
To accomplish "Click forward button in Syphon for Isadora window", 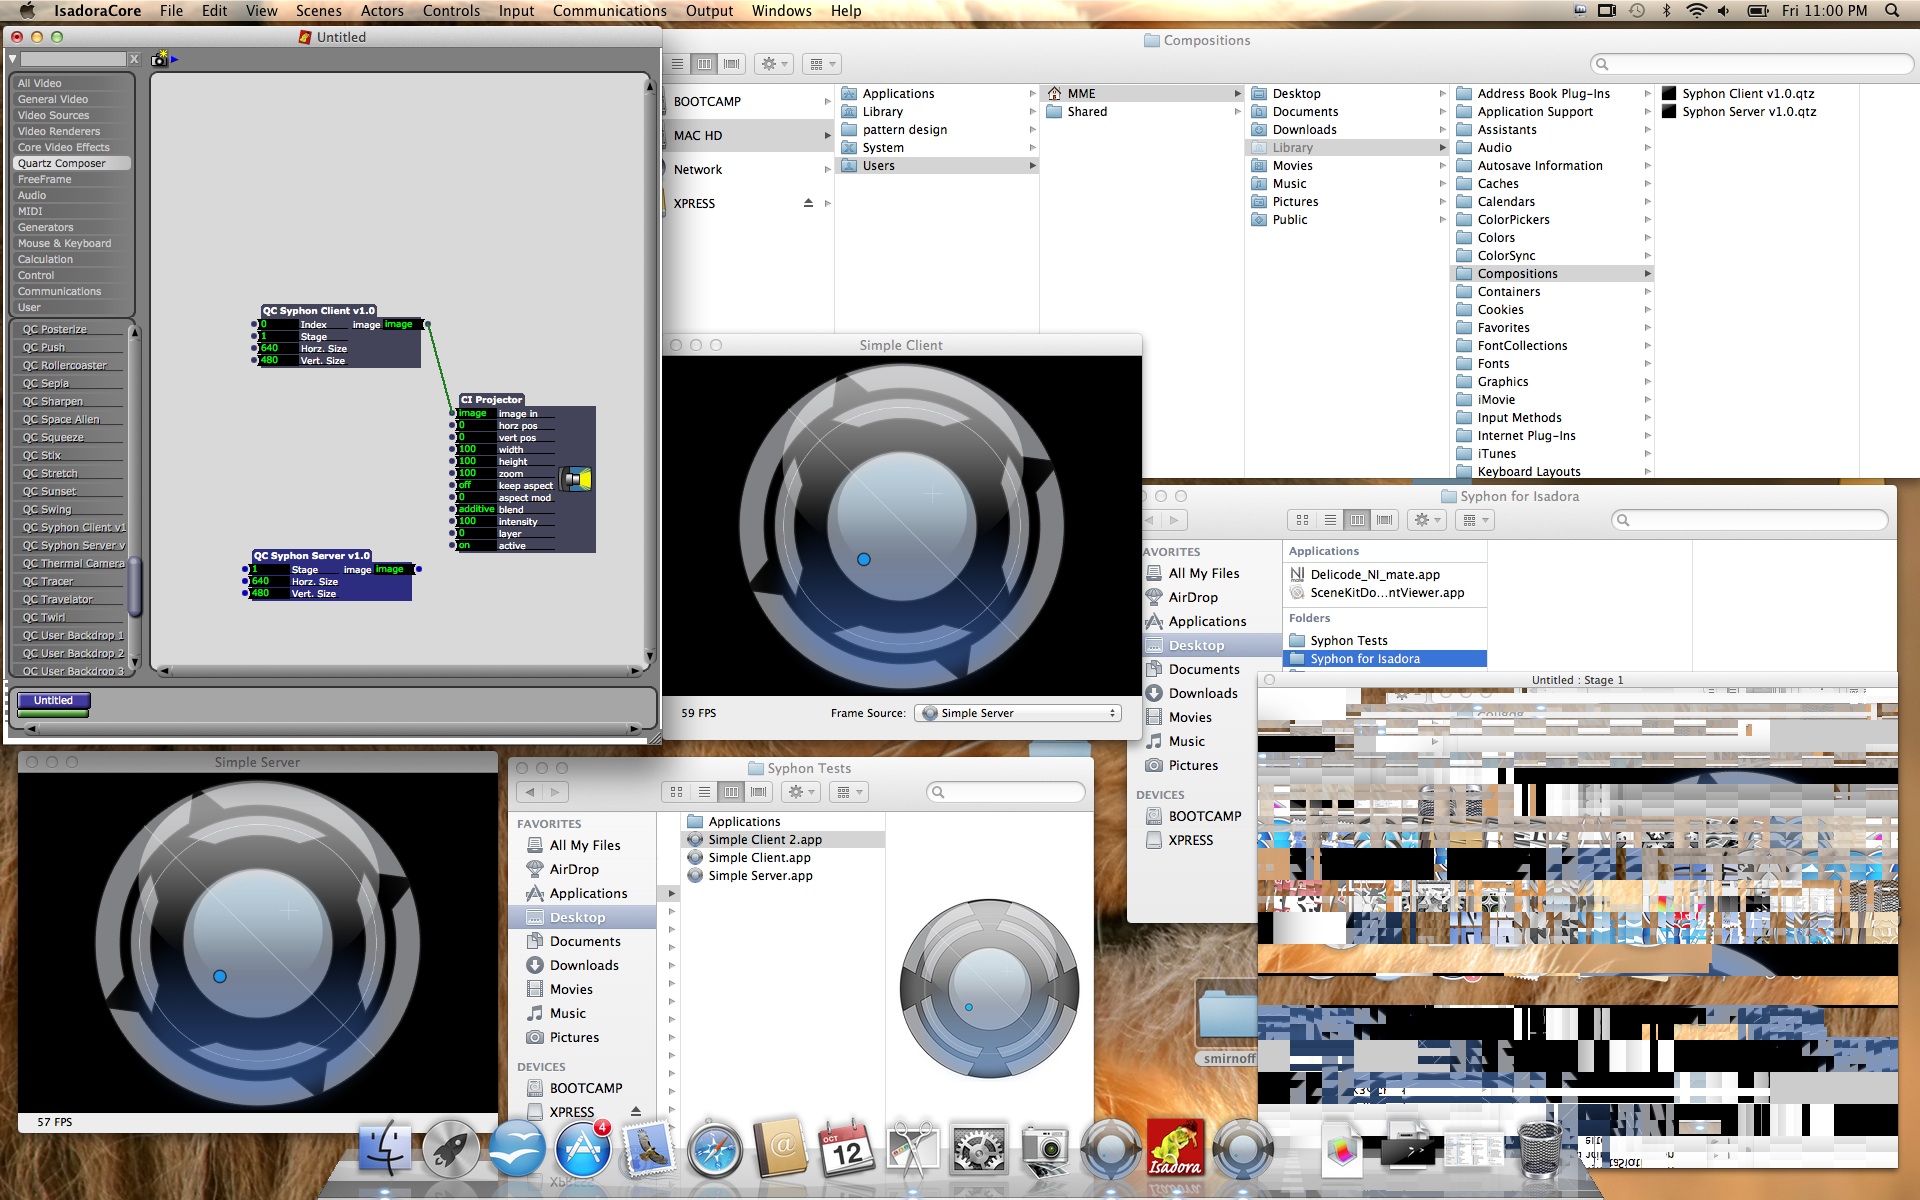I will [x=1174, y=520].
